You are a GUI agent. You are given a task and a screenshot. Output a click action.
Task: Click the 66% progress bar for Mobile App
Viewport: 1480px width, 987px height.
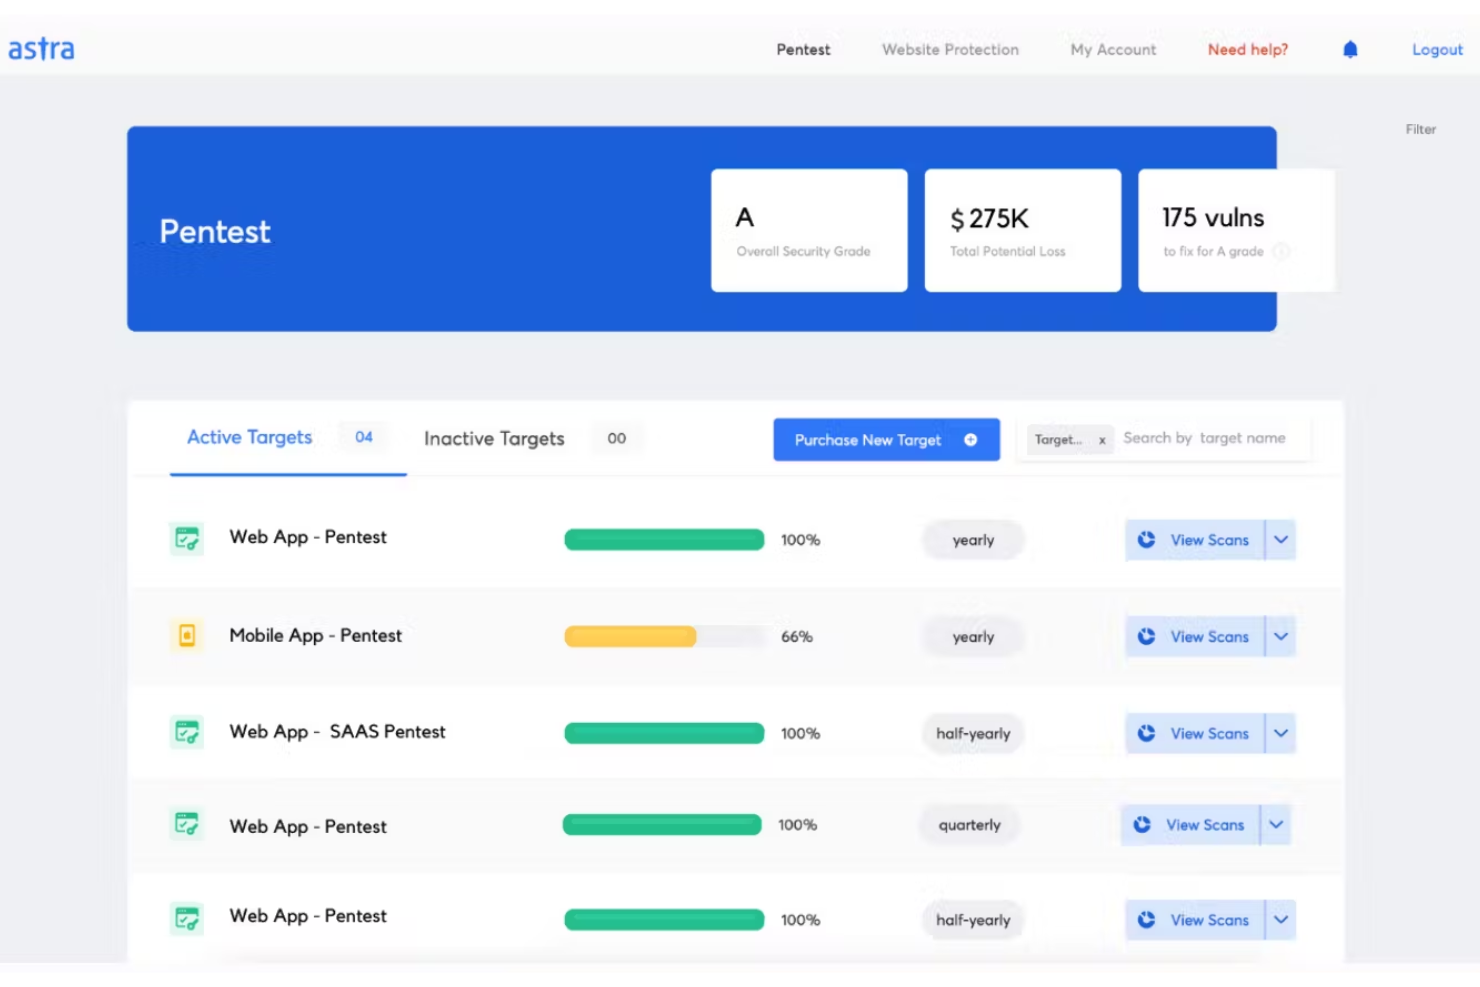tap(630, 636)
